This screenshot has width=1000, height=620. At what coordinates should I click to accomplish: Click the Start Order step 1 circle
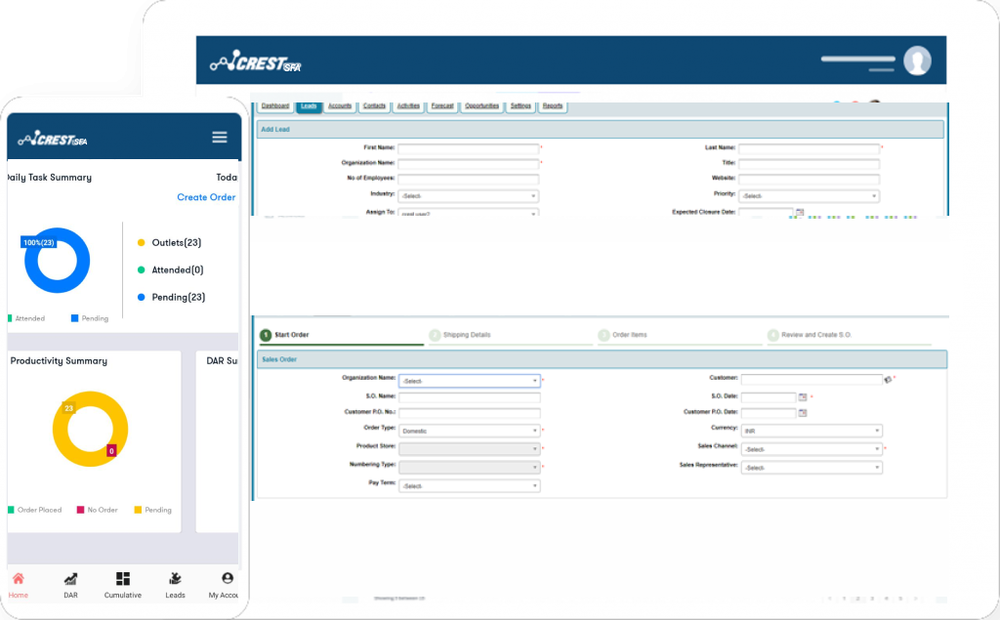click(x=265, y=335)
